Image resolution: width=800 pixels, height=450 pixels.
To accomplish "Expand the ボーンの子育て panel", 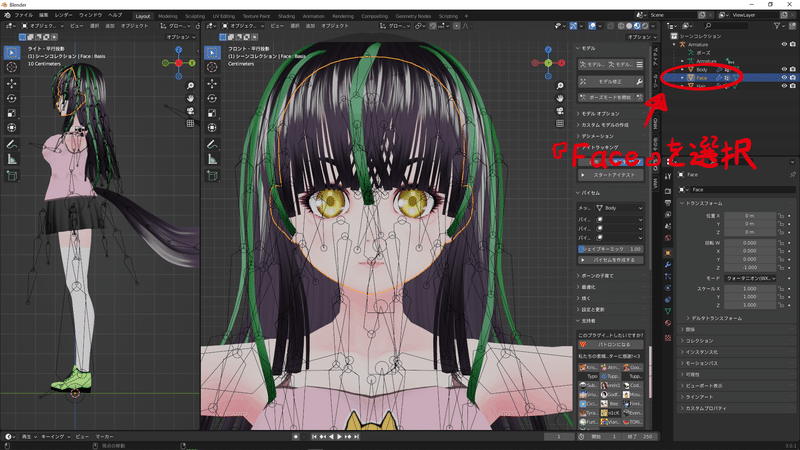I will [597, 276].
